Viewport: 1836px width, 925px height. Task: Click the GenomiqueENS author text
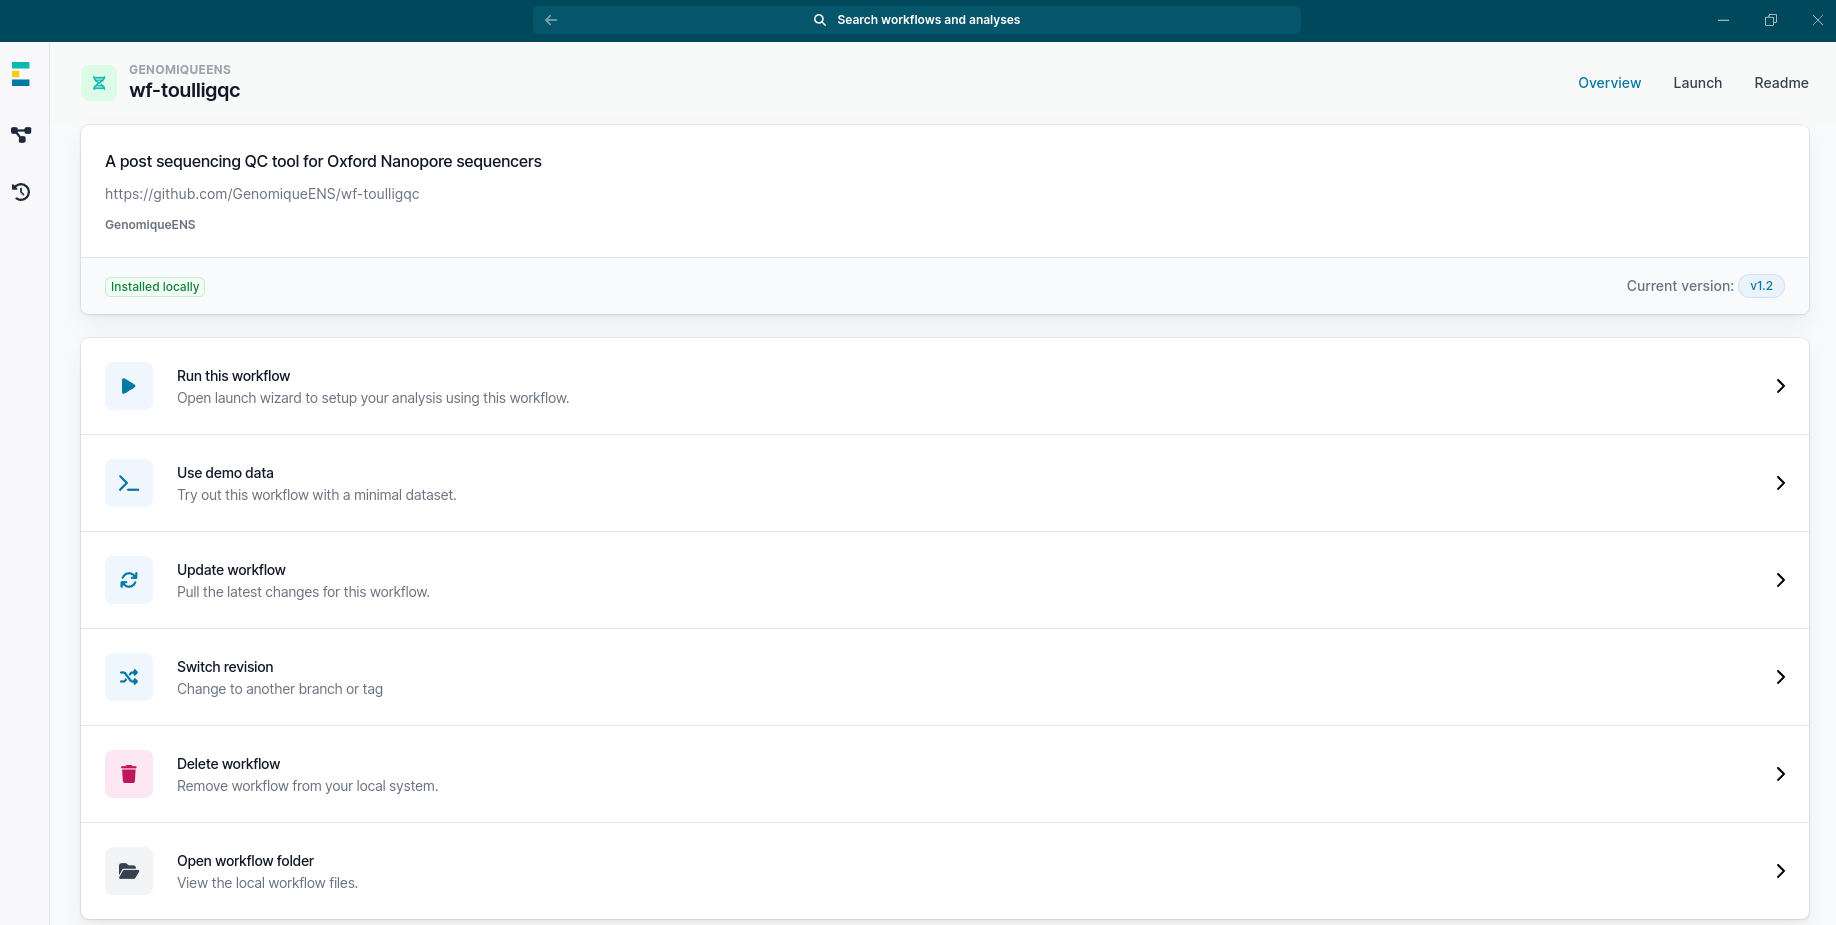pos(150,225)
